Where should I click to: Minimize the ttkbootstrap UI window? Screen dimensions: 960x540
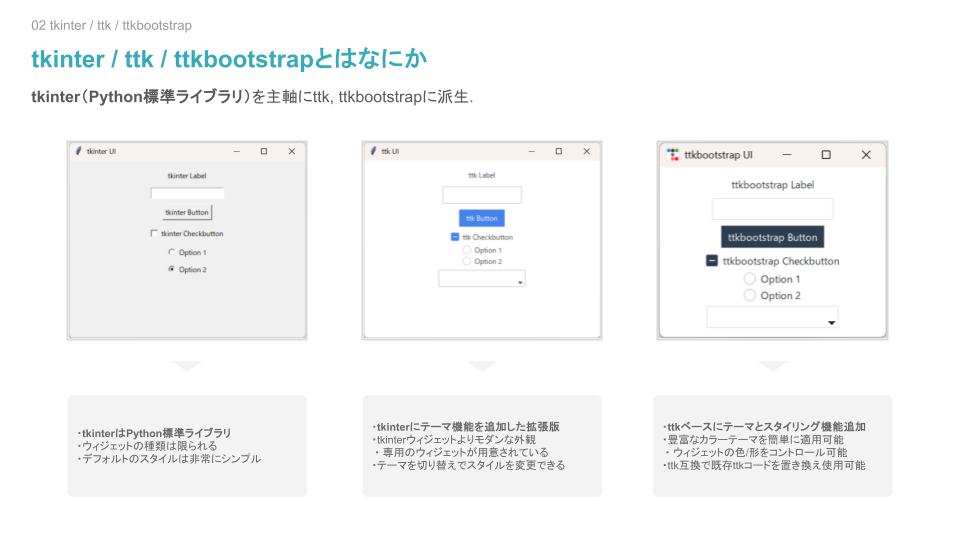click(787, 155)
